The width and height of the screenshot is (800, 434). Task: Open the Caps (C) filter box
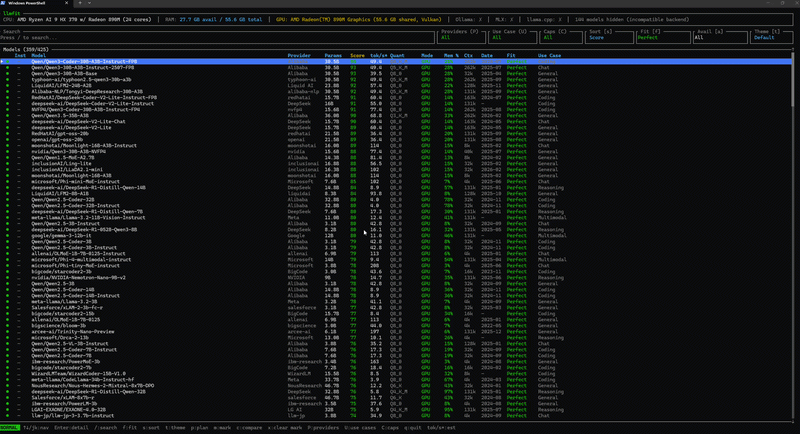click(561, 37)
